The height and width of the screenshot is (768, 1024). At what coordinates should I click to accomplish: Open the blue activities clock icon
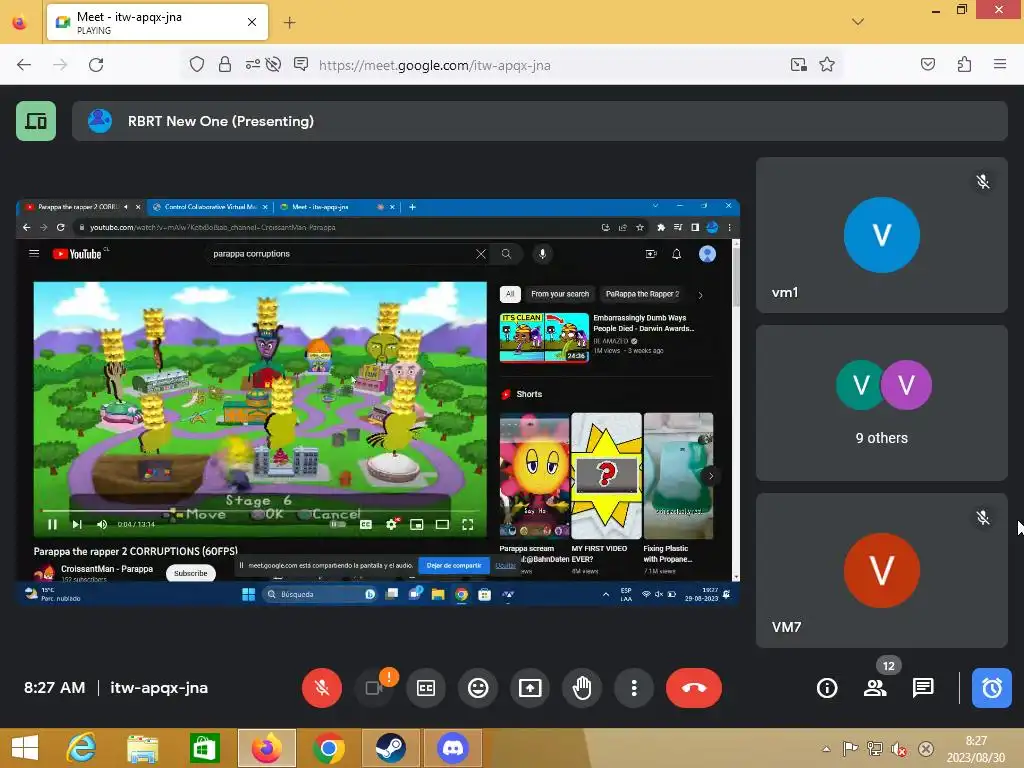[991, 688]
